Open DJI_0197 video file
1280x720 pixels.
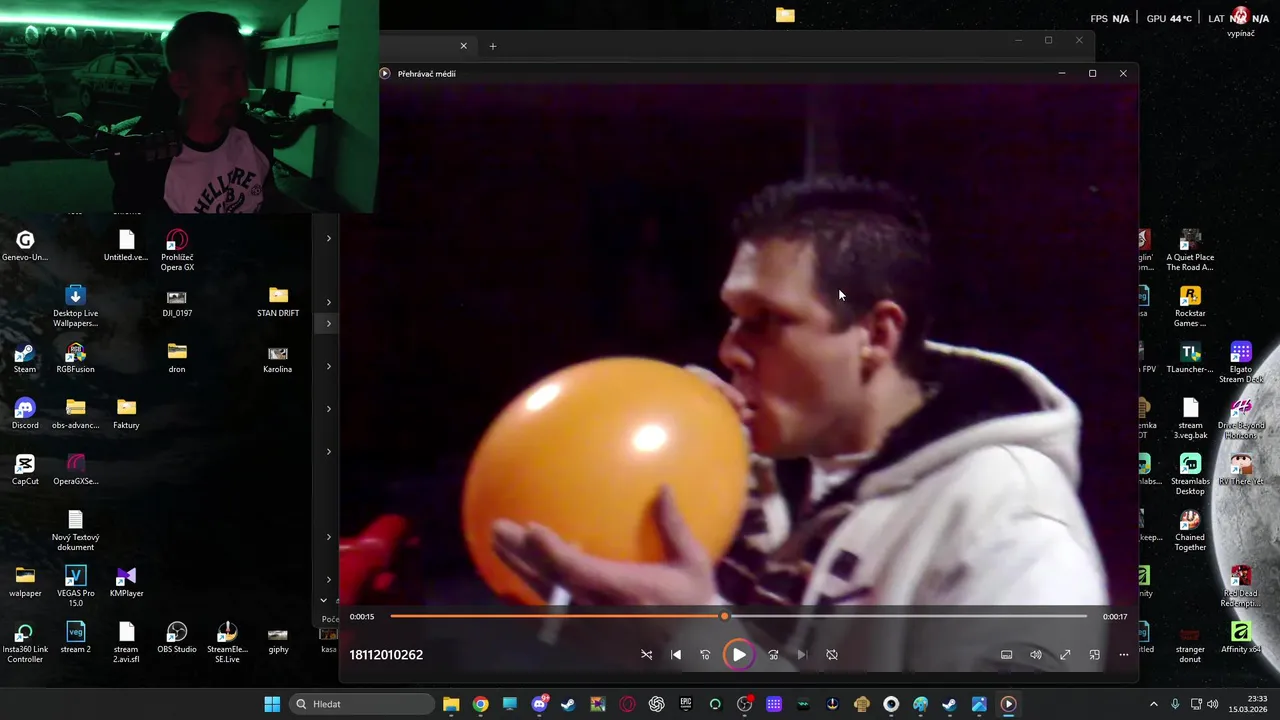click(x=177, y=303)
